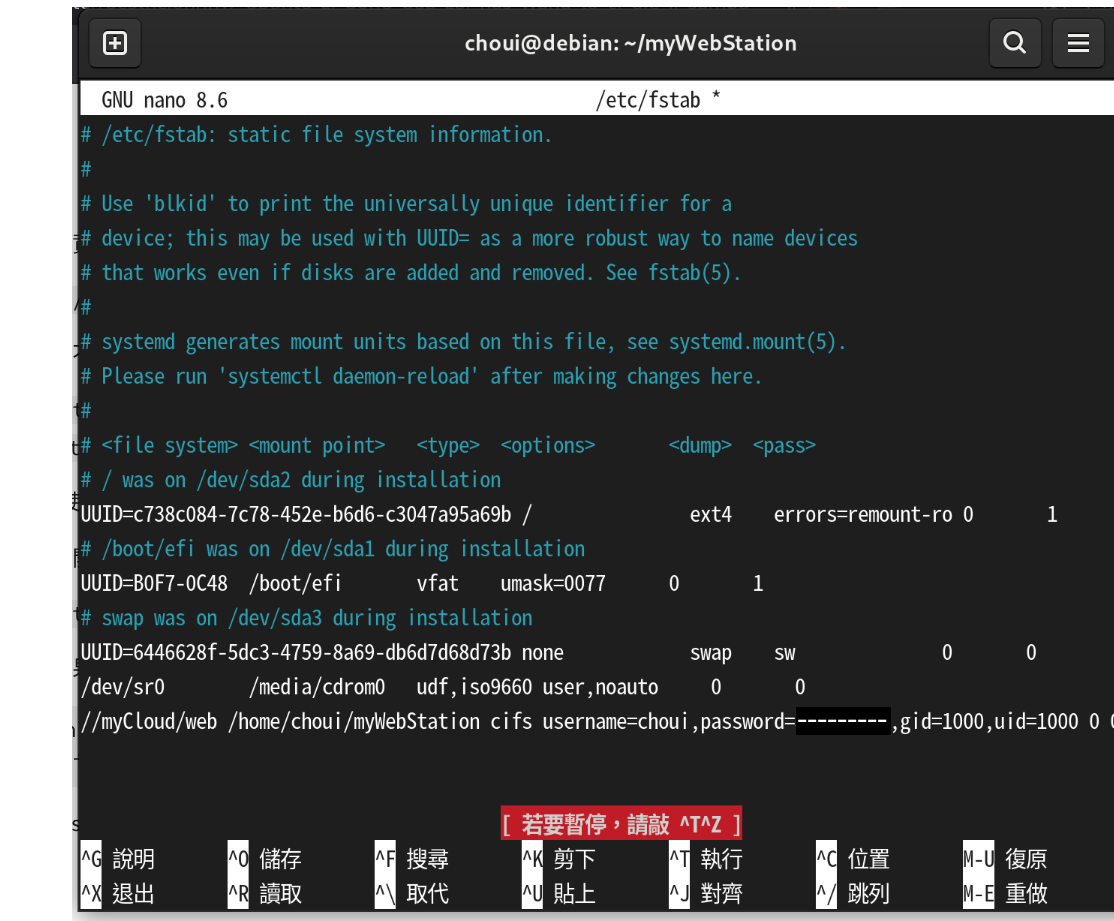
Task: Open the terminal hamburger menu
Action: (x=1077, y=43)
